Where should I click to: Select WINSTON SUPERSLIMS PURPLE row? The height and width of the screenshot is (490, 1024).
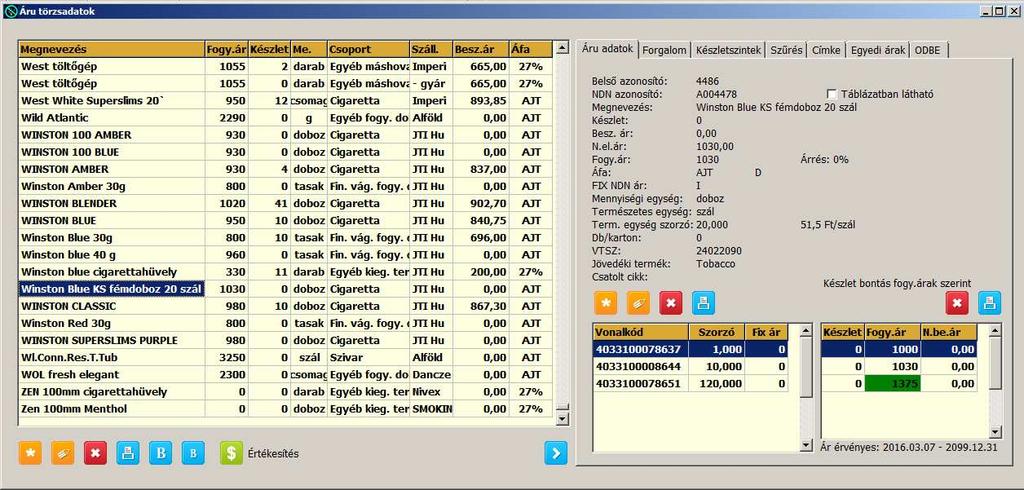(286, 340)
